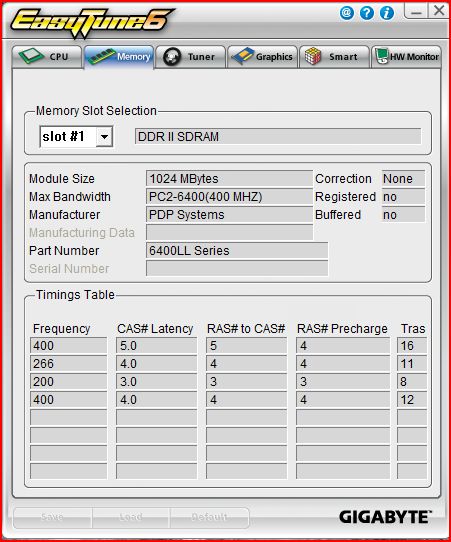Open the memory slot dropdown arrow
Screen dimensions: 451x542
(104, 137)
